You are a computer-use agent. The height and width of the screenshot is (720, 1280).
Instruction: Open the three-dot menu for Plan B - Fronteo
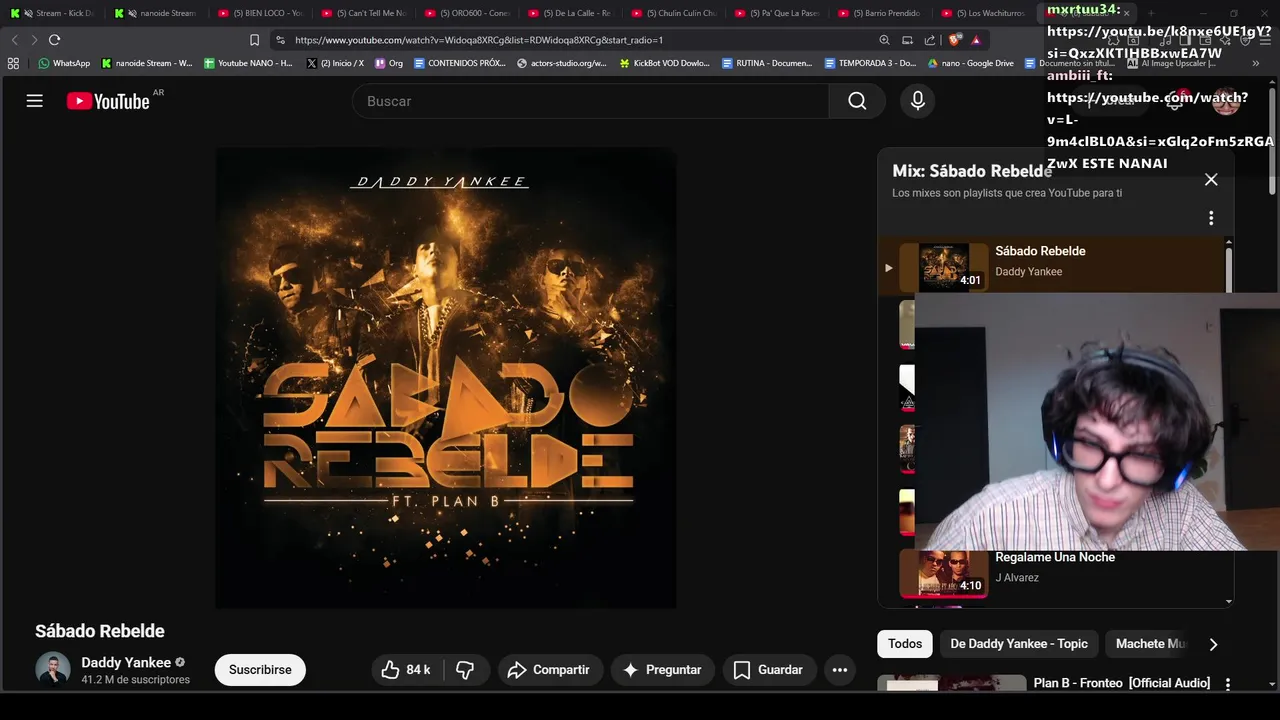point(1228,684)
